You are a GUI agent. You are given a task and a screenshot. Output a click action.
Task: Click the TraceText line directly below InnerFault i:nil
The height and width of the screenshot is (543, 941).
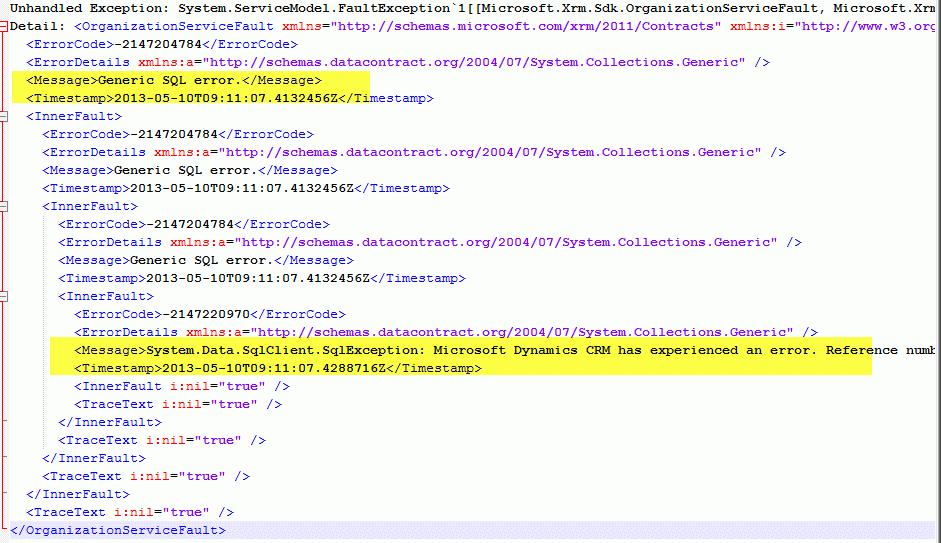178,404
